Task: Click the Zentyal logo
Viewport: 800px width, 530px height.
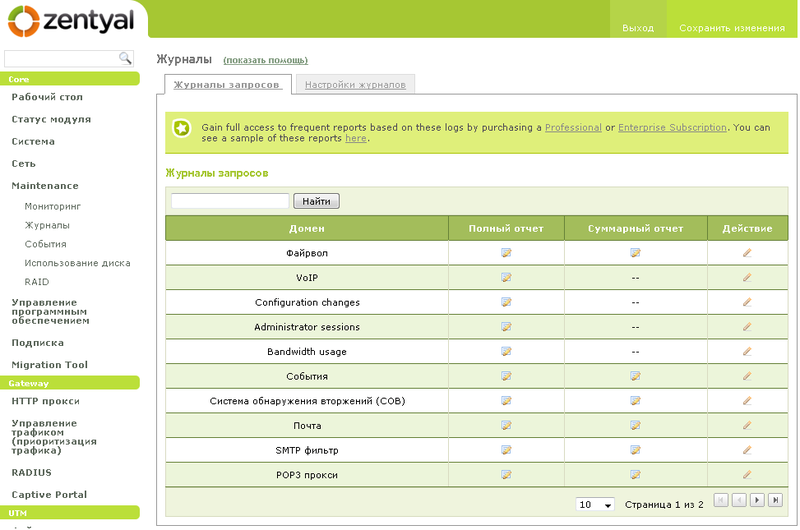Action: click(x=71, y=21)
